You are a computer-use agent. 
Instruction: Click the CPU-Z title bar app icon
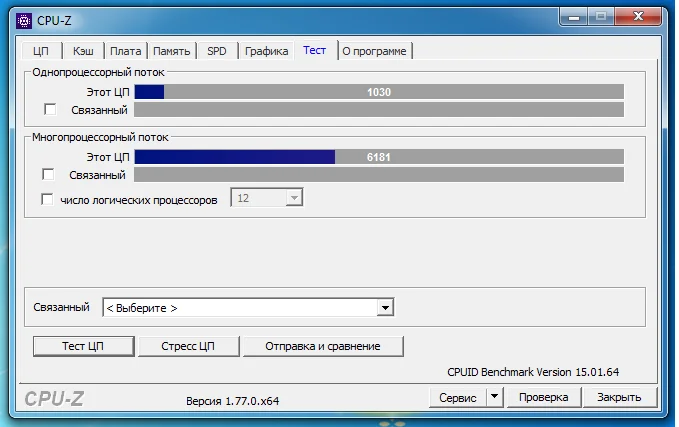tap(24, 20)
